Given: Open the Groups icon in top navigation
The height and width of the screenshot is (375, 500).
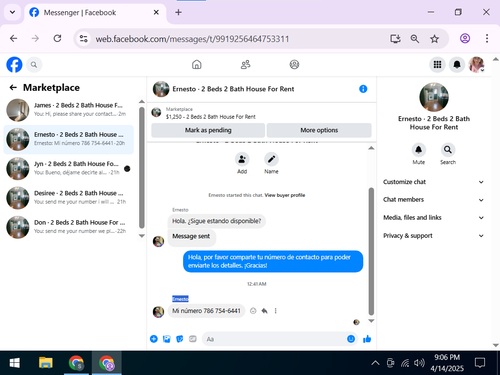Looking at the screenshot, I should (294, 64).
